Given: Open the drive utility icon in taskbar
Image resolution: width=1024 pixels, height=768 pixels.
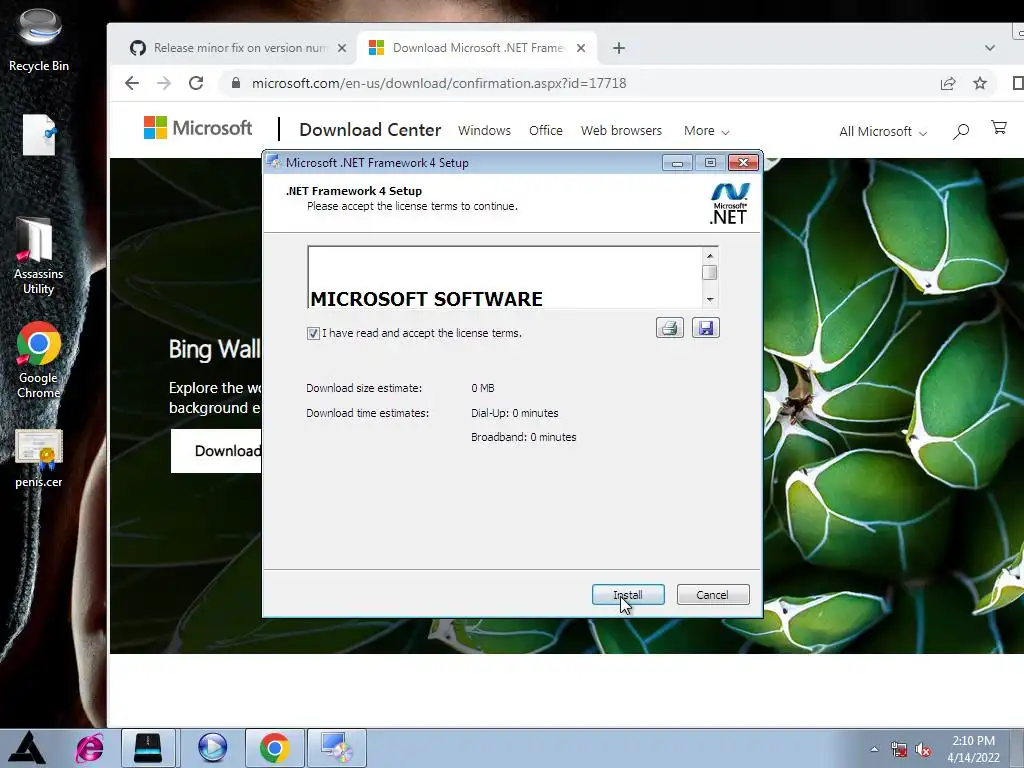Looking at the screenshot, I should click(x=148, y=748).
